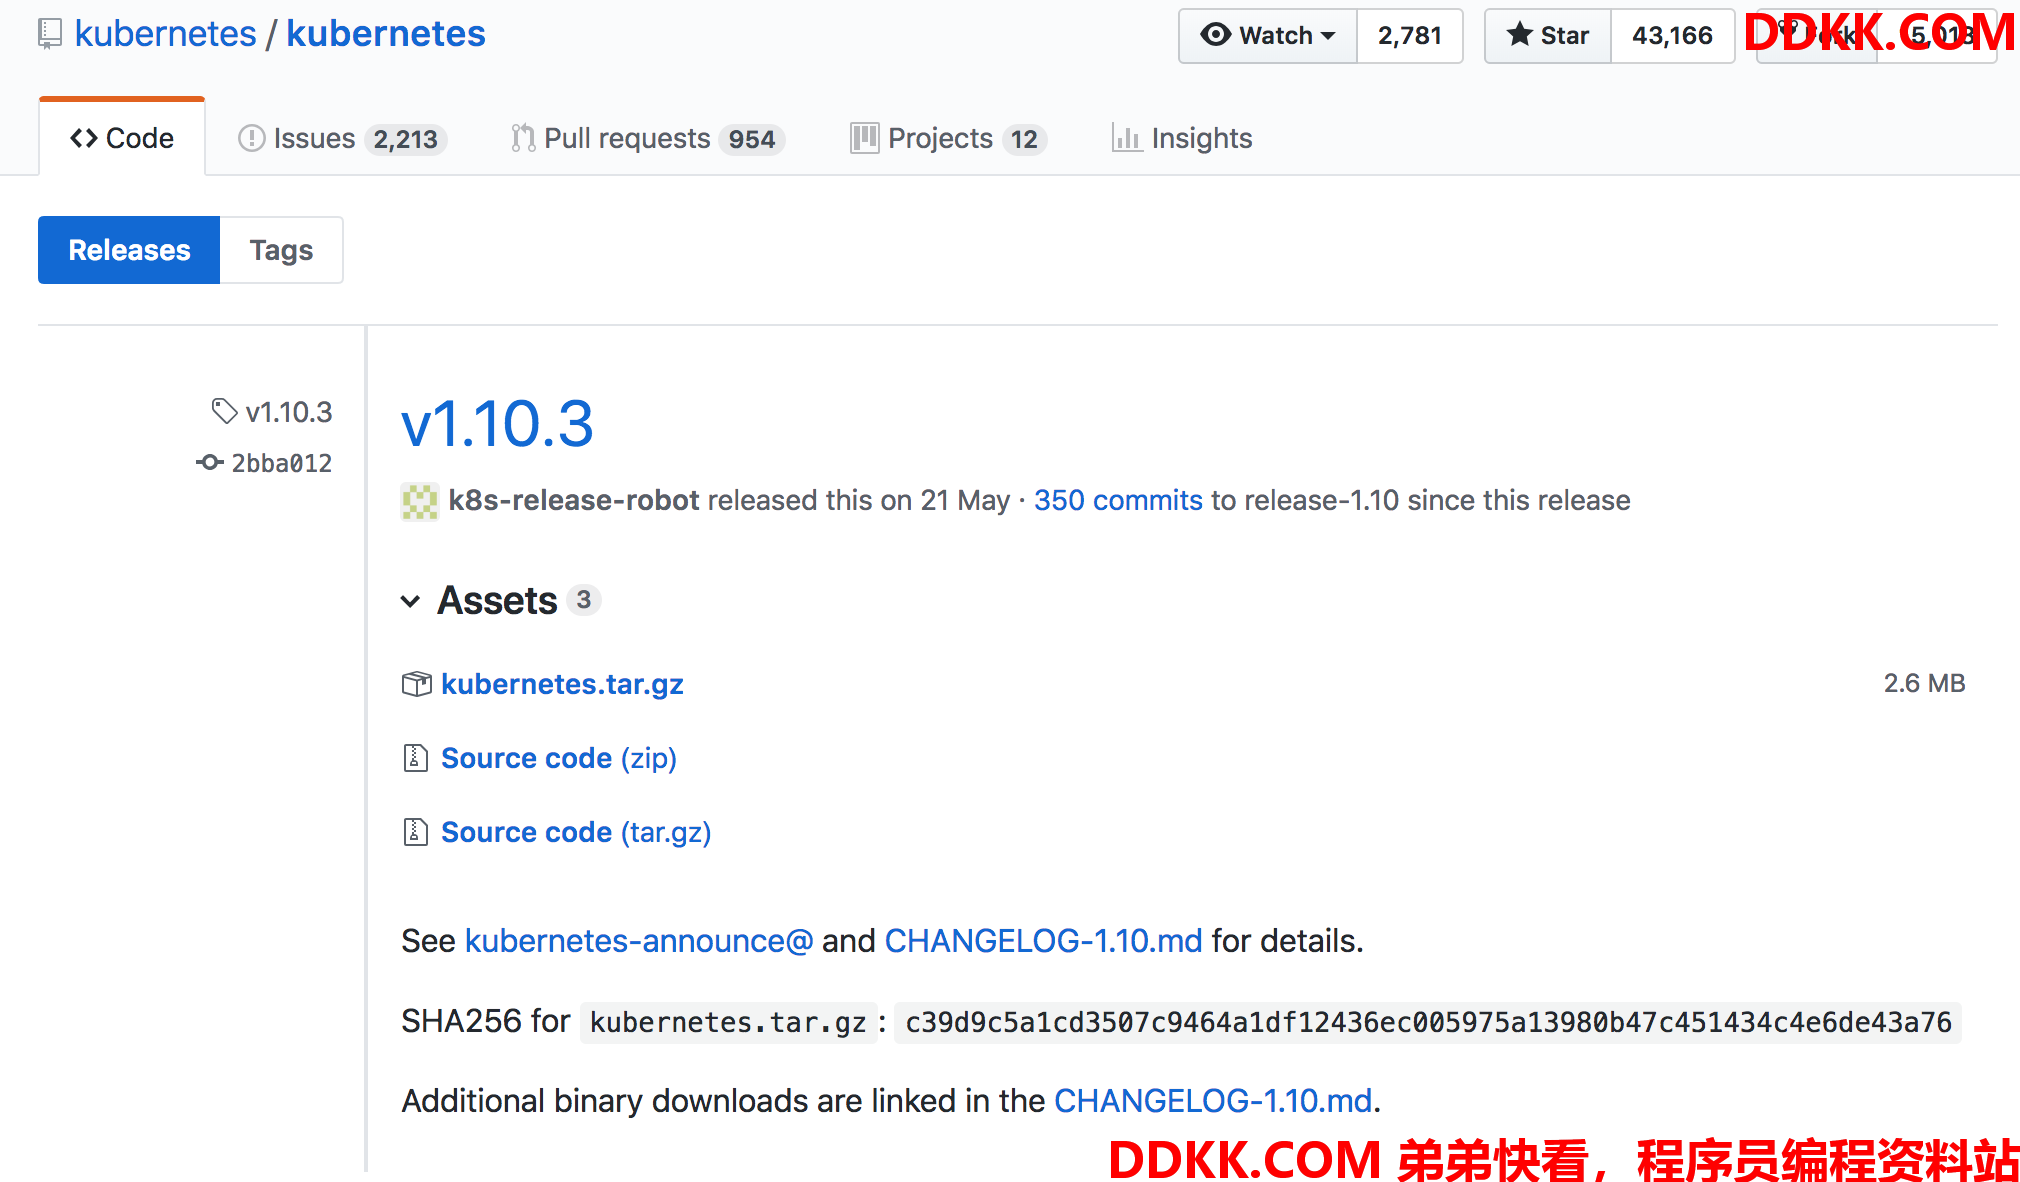Click the Projects count badge 12
Viewport: 2020px width, 1182px height.
pos(1024,139)
